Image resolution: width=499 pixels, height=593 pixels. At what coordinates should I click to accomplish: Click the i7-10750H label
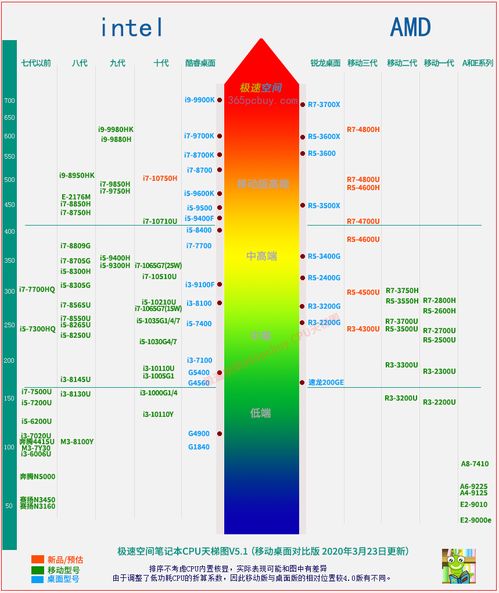pyautogui.click(x=160, y=178)
